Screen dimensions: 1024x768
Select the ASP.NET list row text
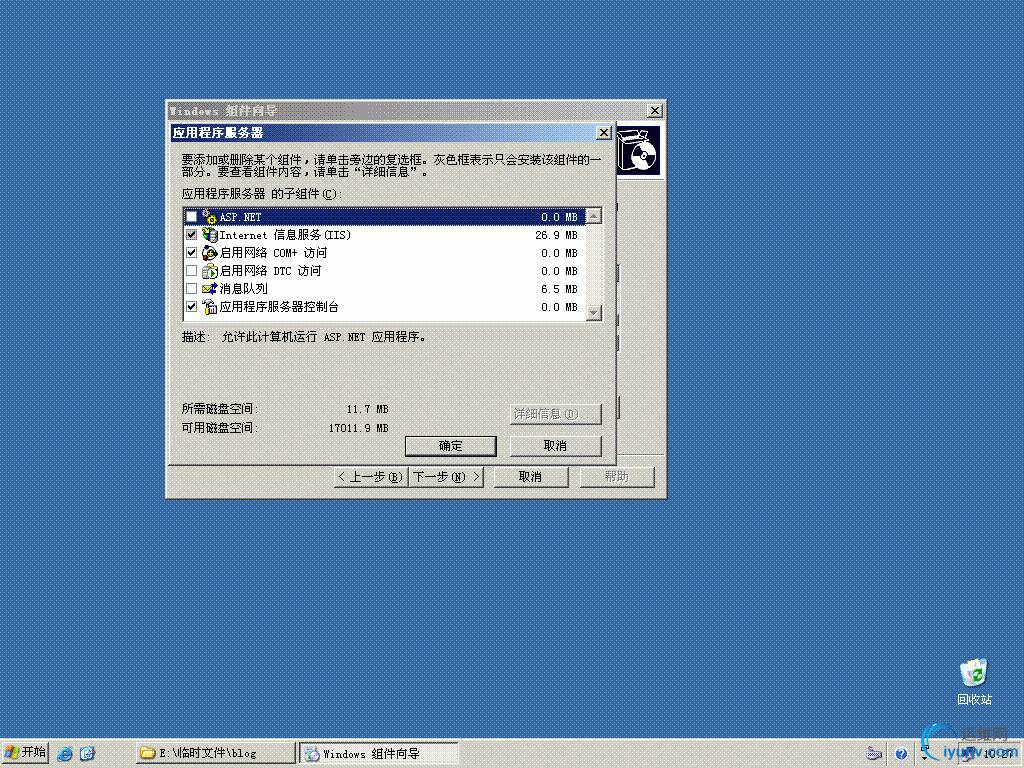coord(240,217)
